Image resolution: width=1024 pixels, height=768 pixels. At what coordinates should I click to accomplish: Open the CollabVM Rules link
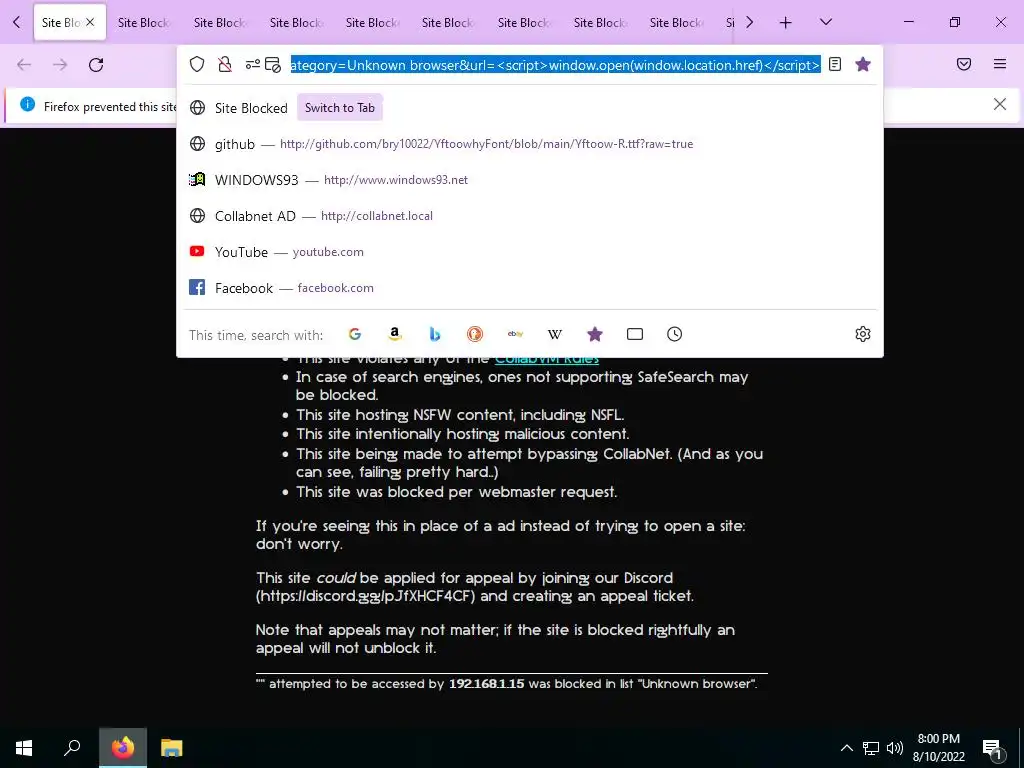(x=547, y=360)
